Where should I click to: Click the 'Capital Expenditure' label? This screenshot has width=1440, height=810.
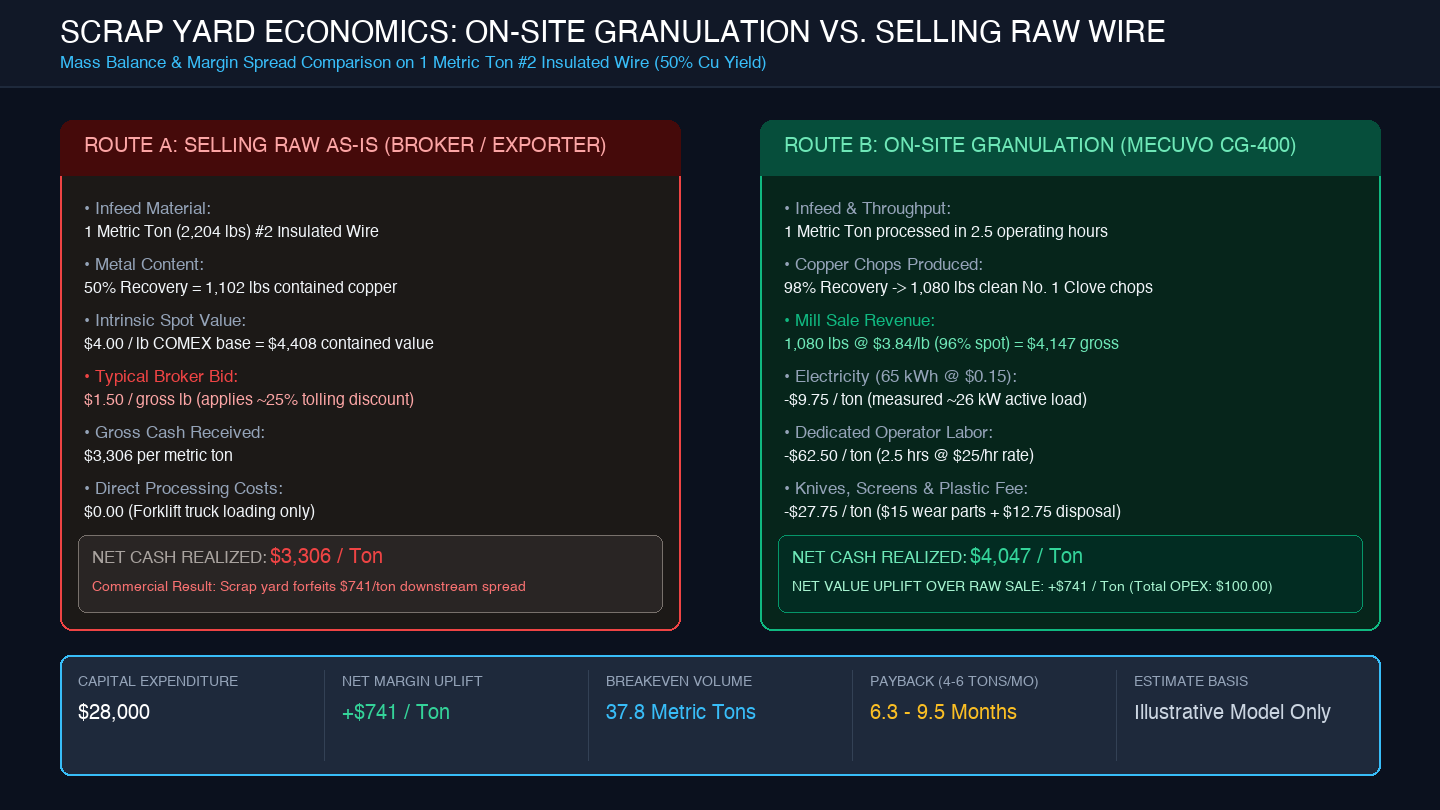point(158,681)
